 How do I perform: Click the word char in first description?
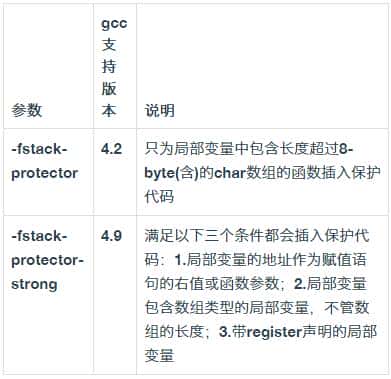click(x=230, y=173)
